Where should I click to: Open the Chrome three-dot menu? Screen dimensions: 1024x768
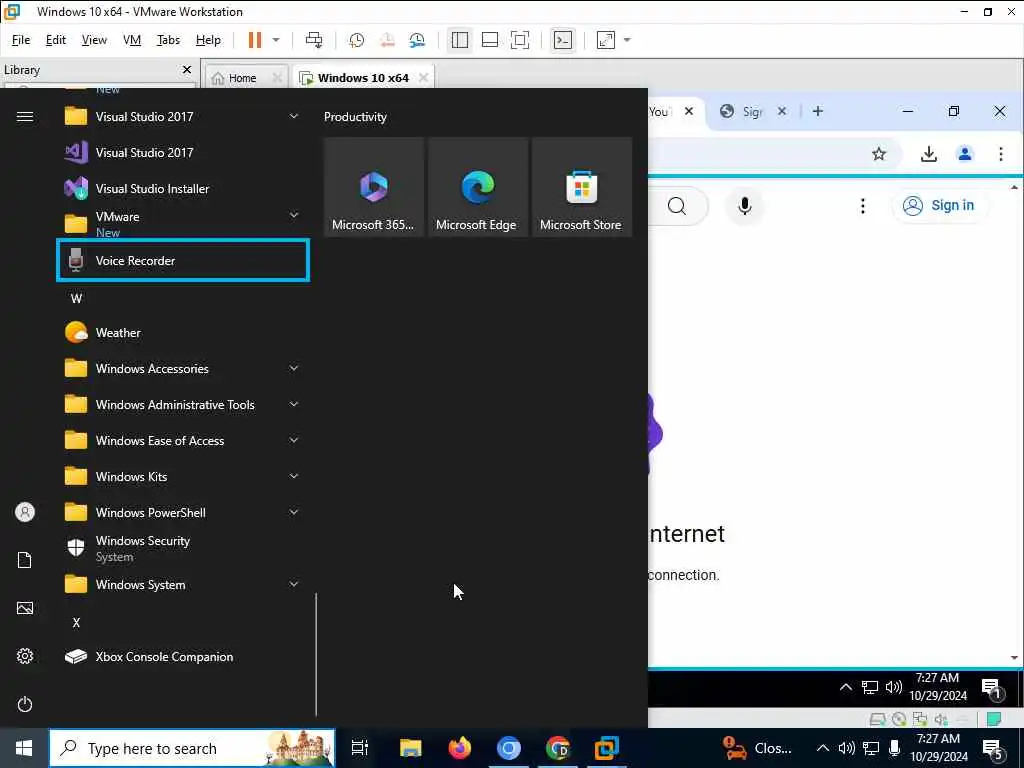point(1000,154)
